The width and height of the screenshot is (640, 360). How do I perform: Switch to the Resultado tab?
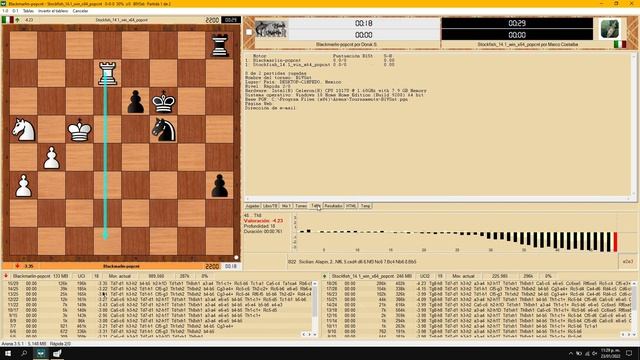pyautogui.click(x=333, y=206)
